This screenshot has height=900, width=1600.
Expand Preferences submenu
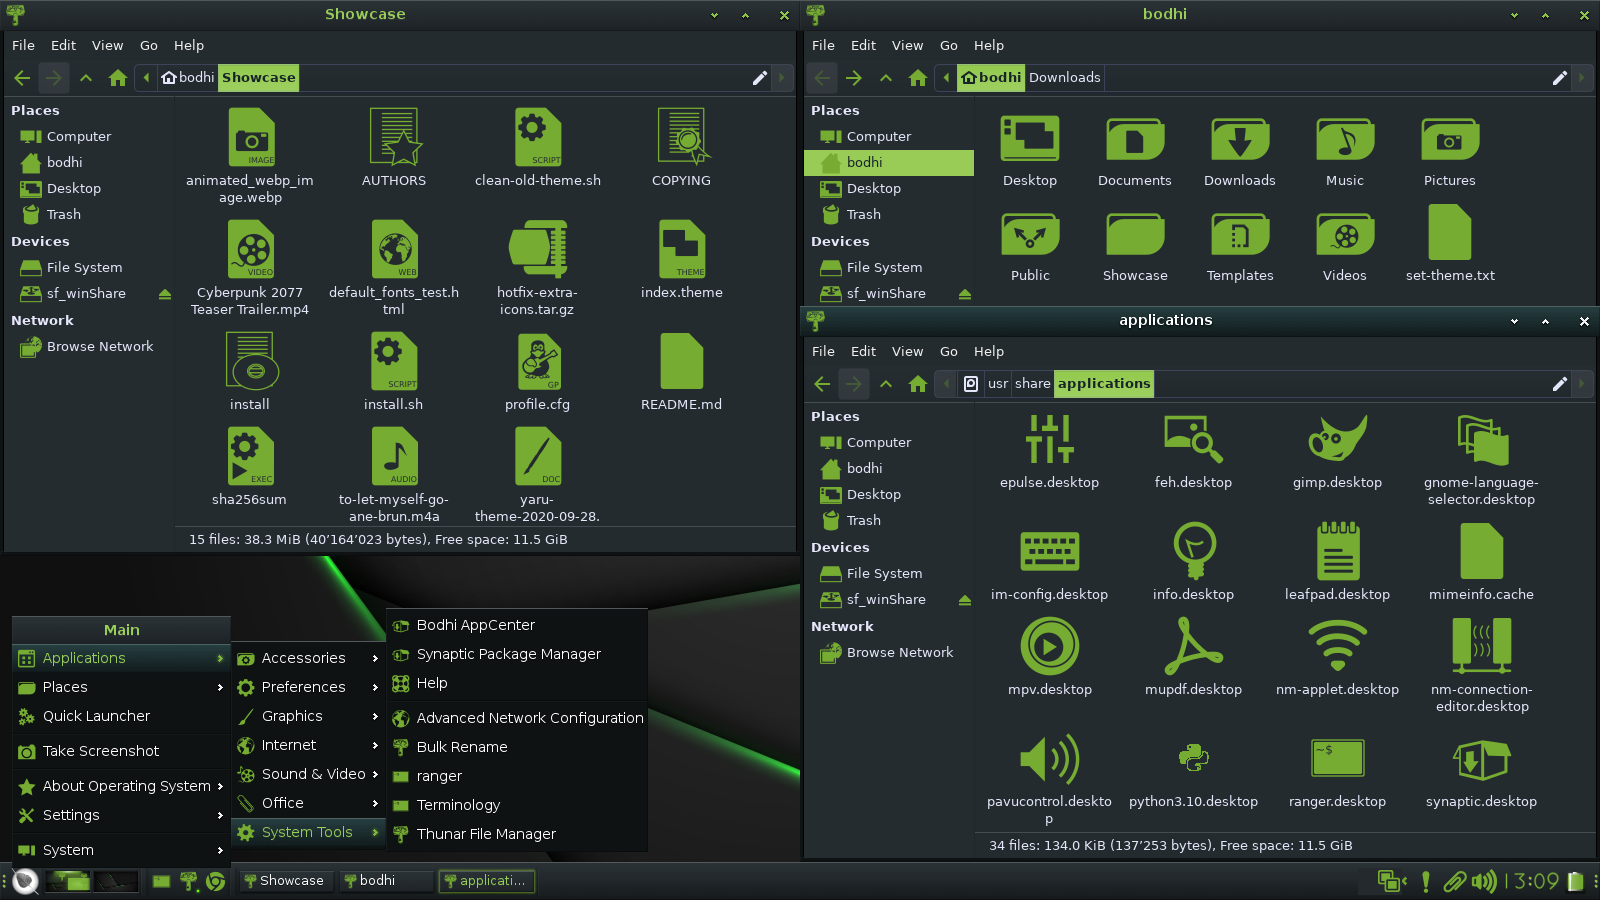(308, 687)
